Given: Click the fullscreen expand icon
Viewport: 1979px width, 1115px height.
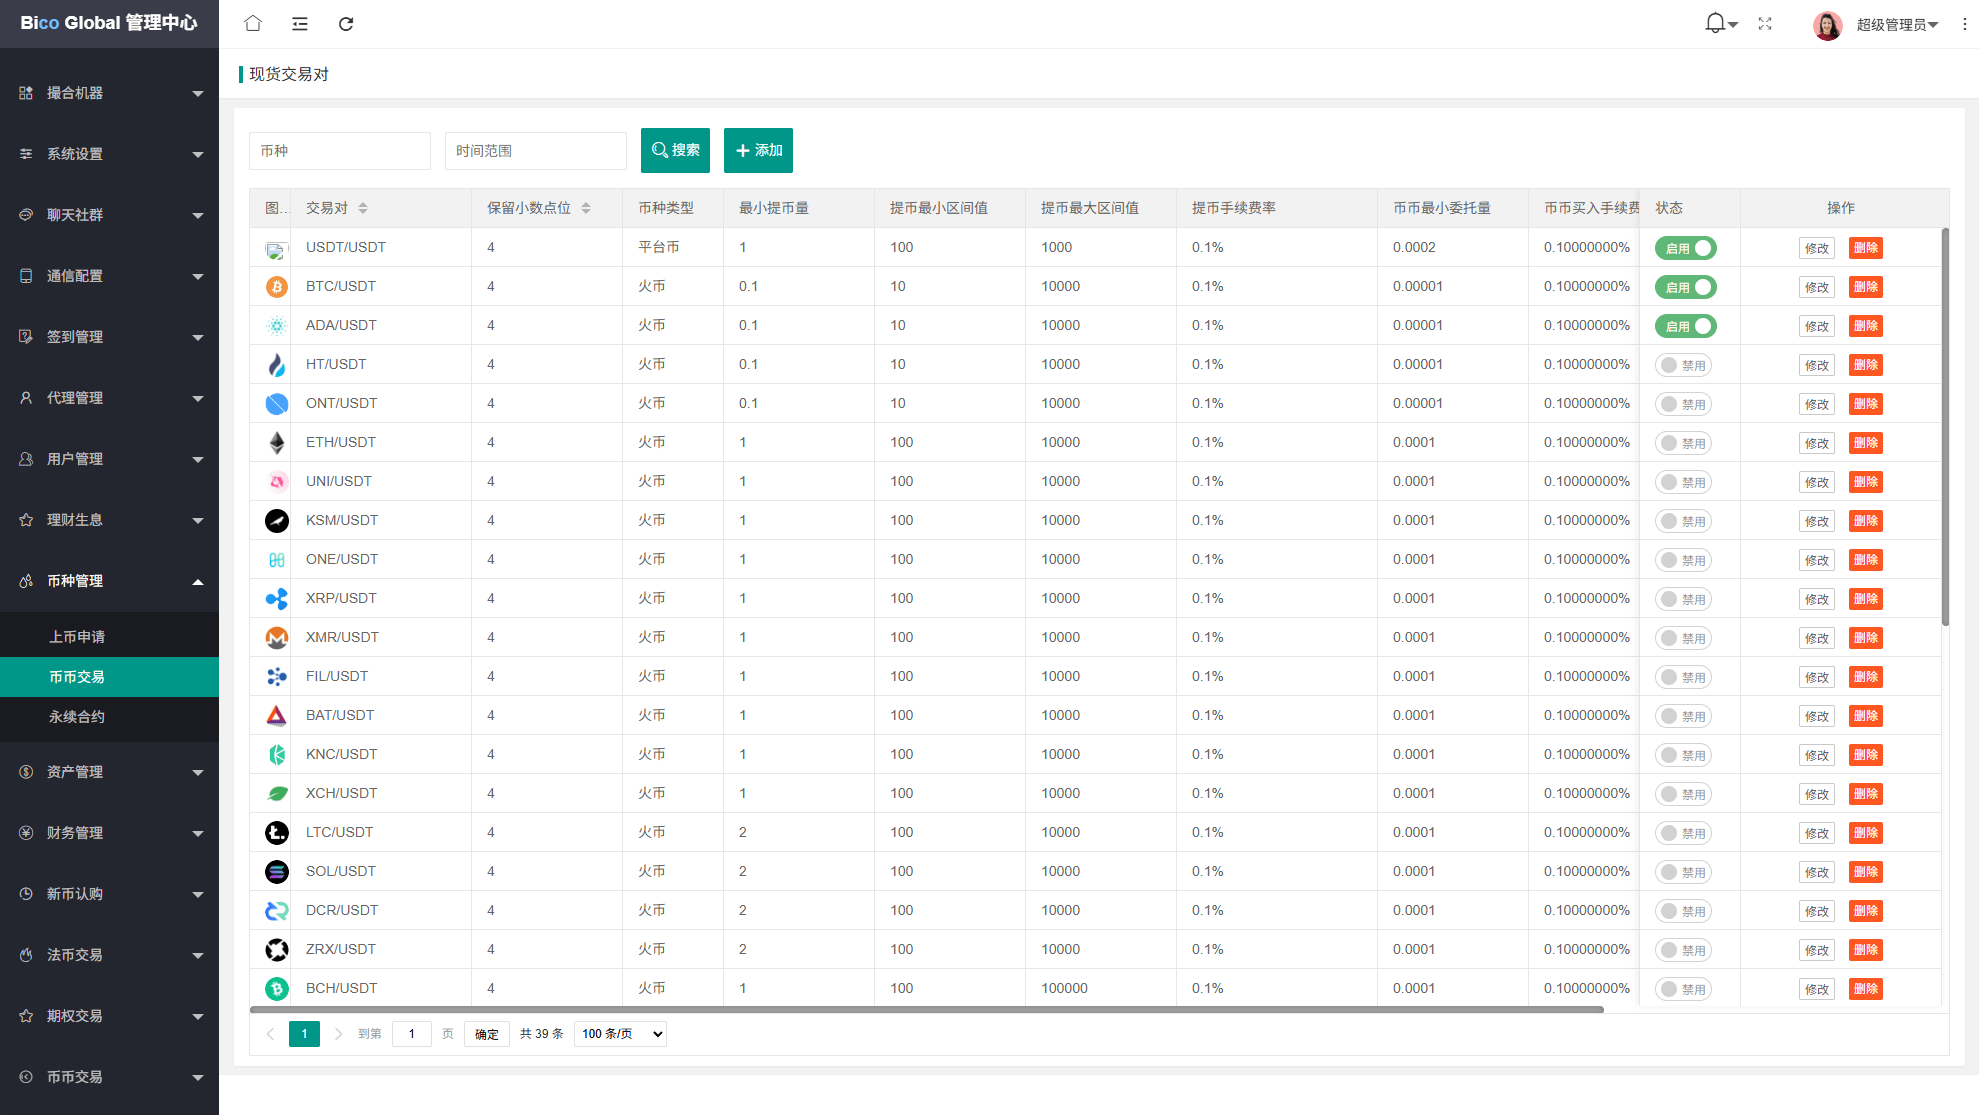Looking at the screenshot, I should [x=1765, y=23].
